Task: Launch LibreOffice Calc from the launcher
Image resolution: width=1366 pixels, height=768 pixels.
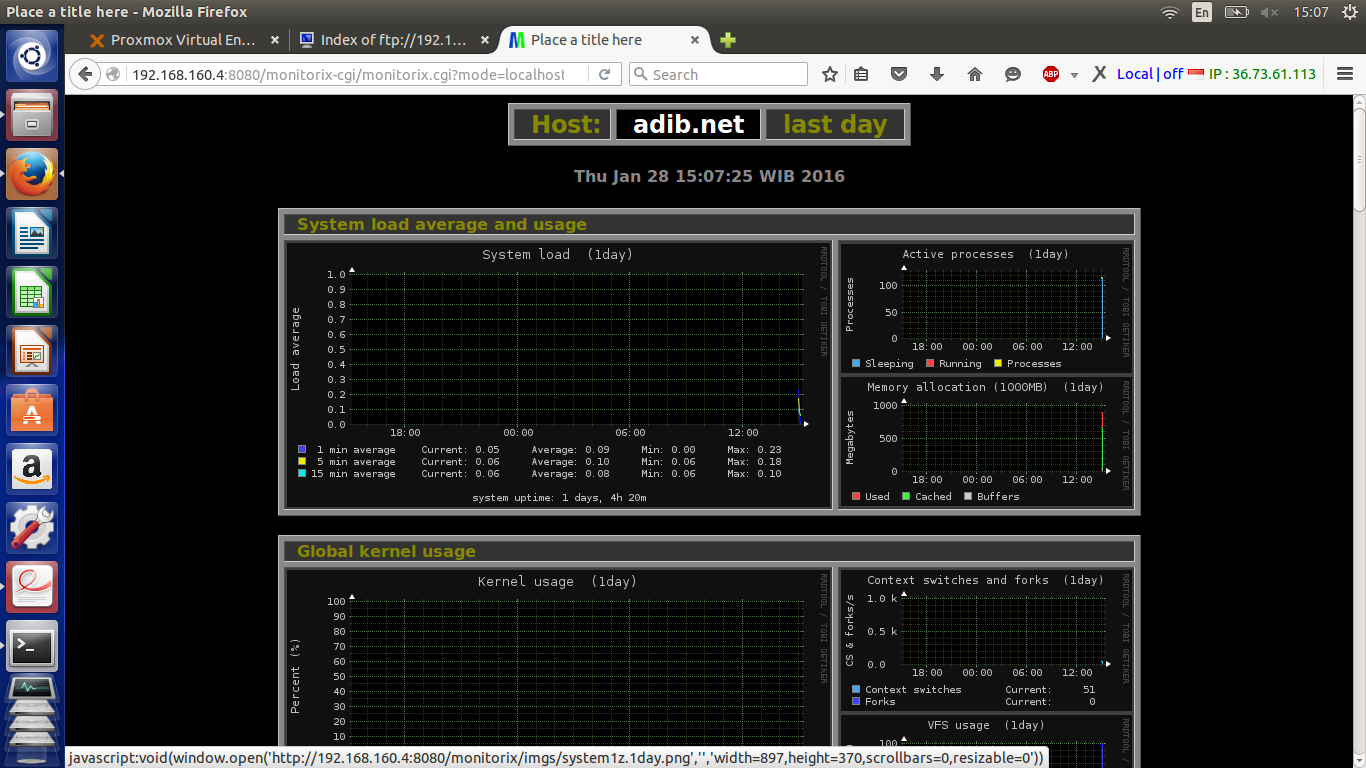Action: [32, 292]
